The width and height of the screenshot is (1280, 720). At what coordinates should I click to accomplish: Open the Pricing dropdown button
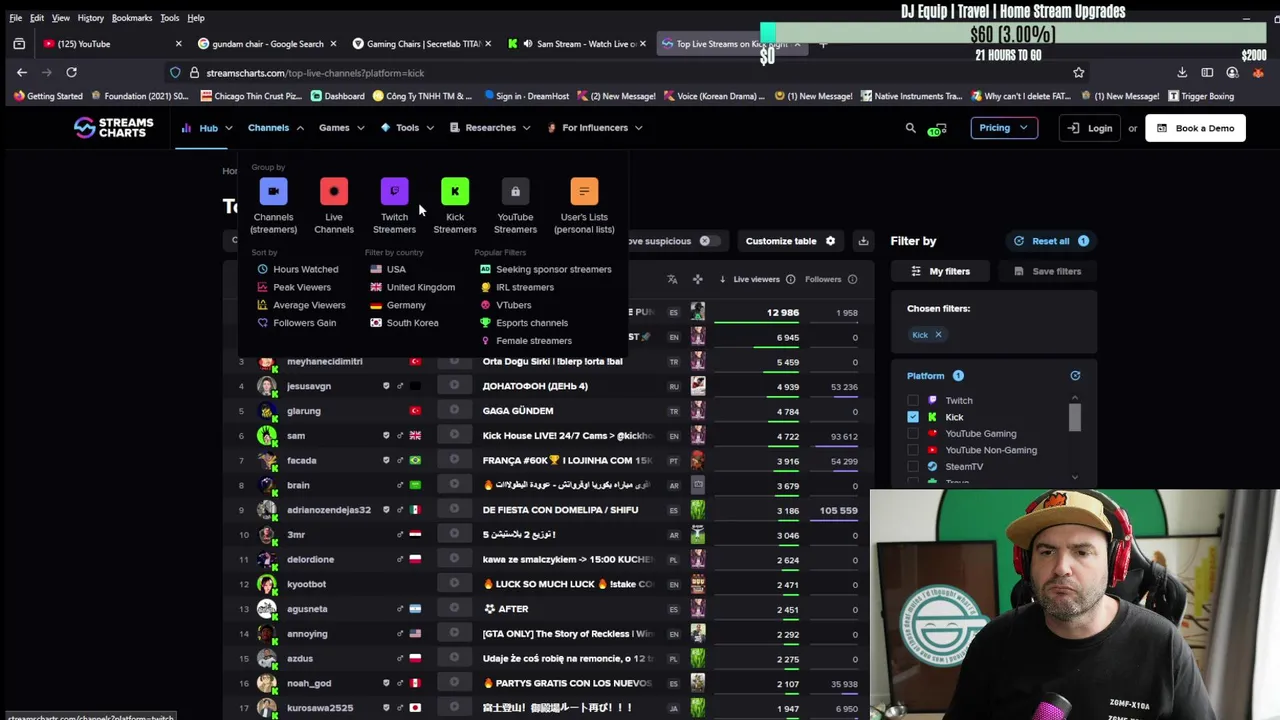point(1004,128)
